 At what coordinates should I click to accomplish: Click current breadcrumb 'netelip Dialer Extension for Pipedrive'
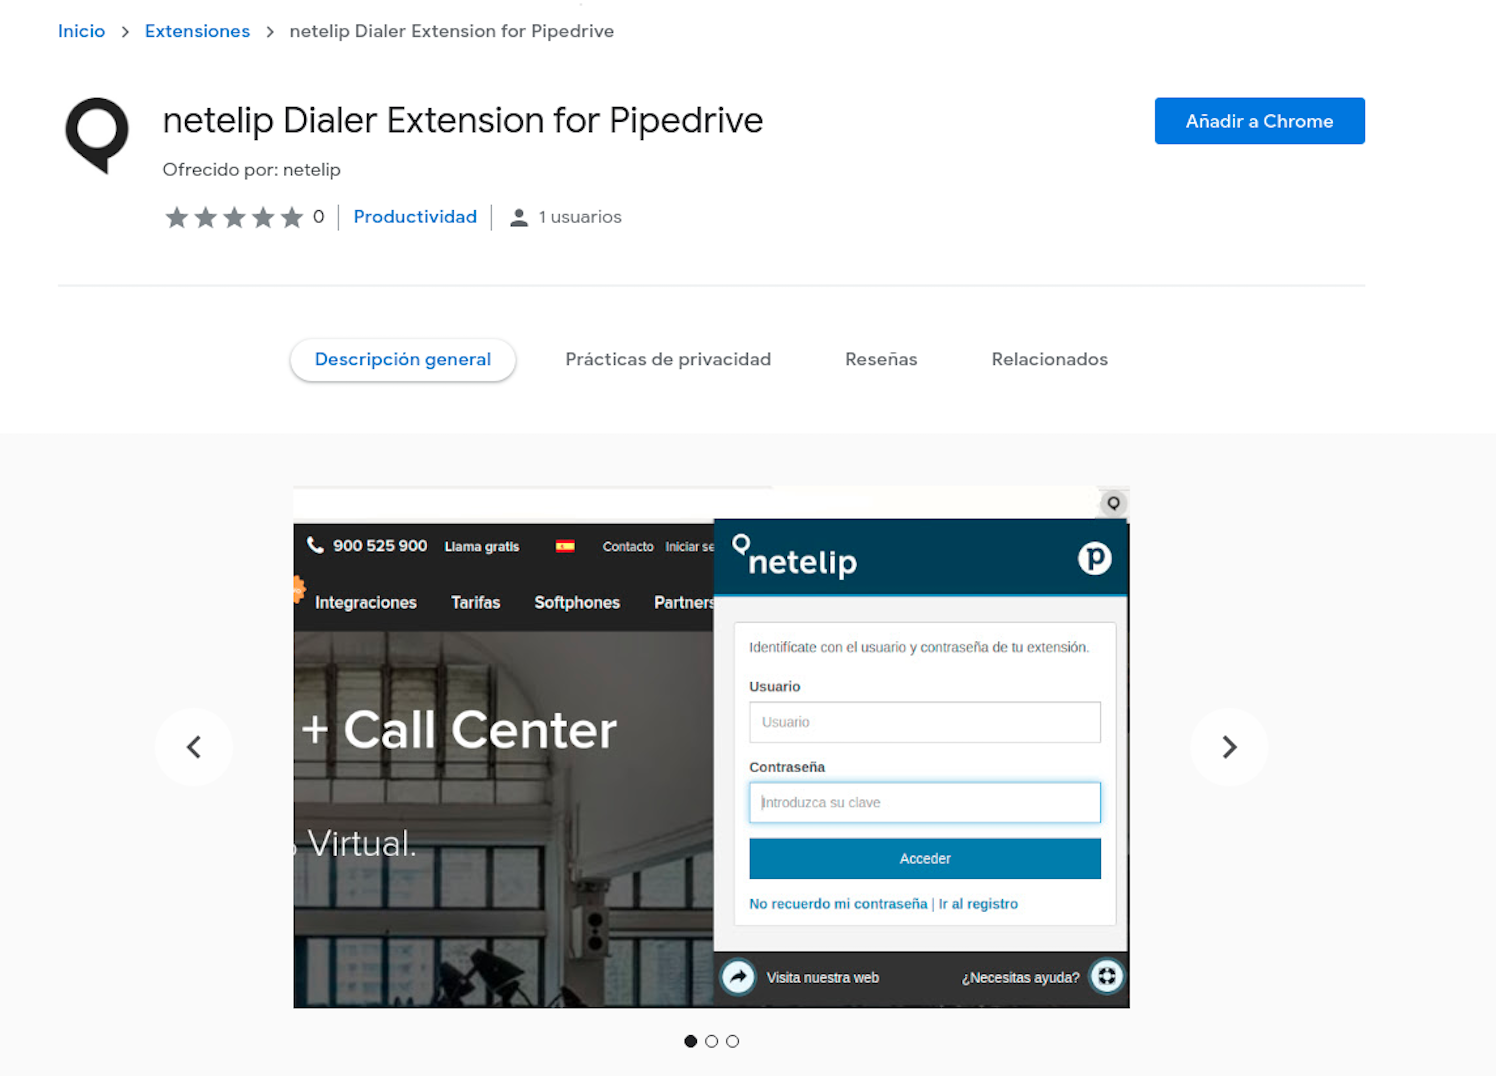point(452,31)
